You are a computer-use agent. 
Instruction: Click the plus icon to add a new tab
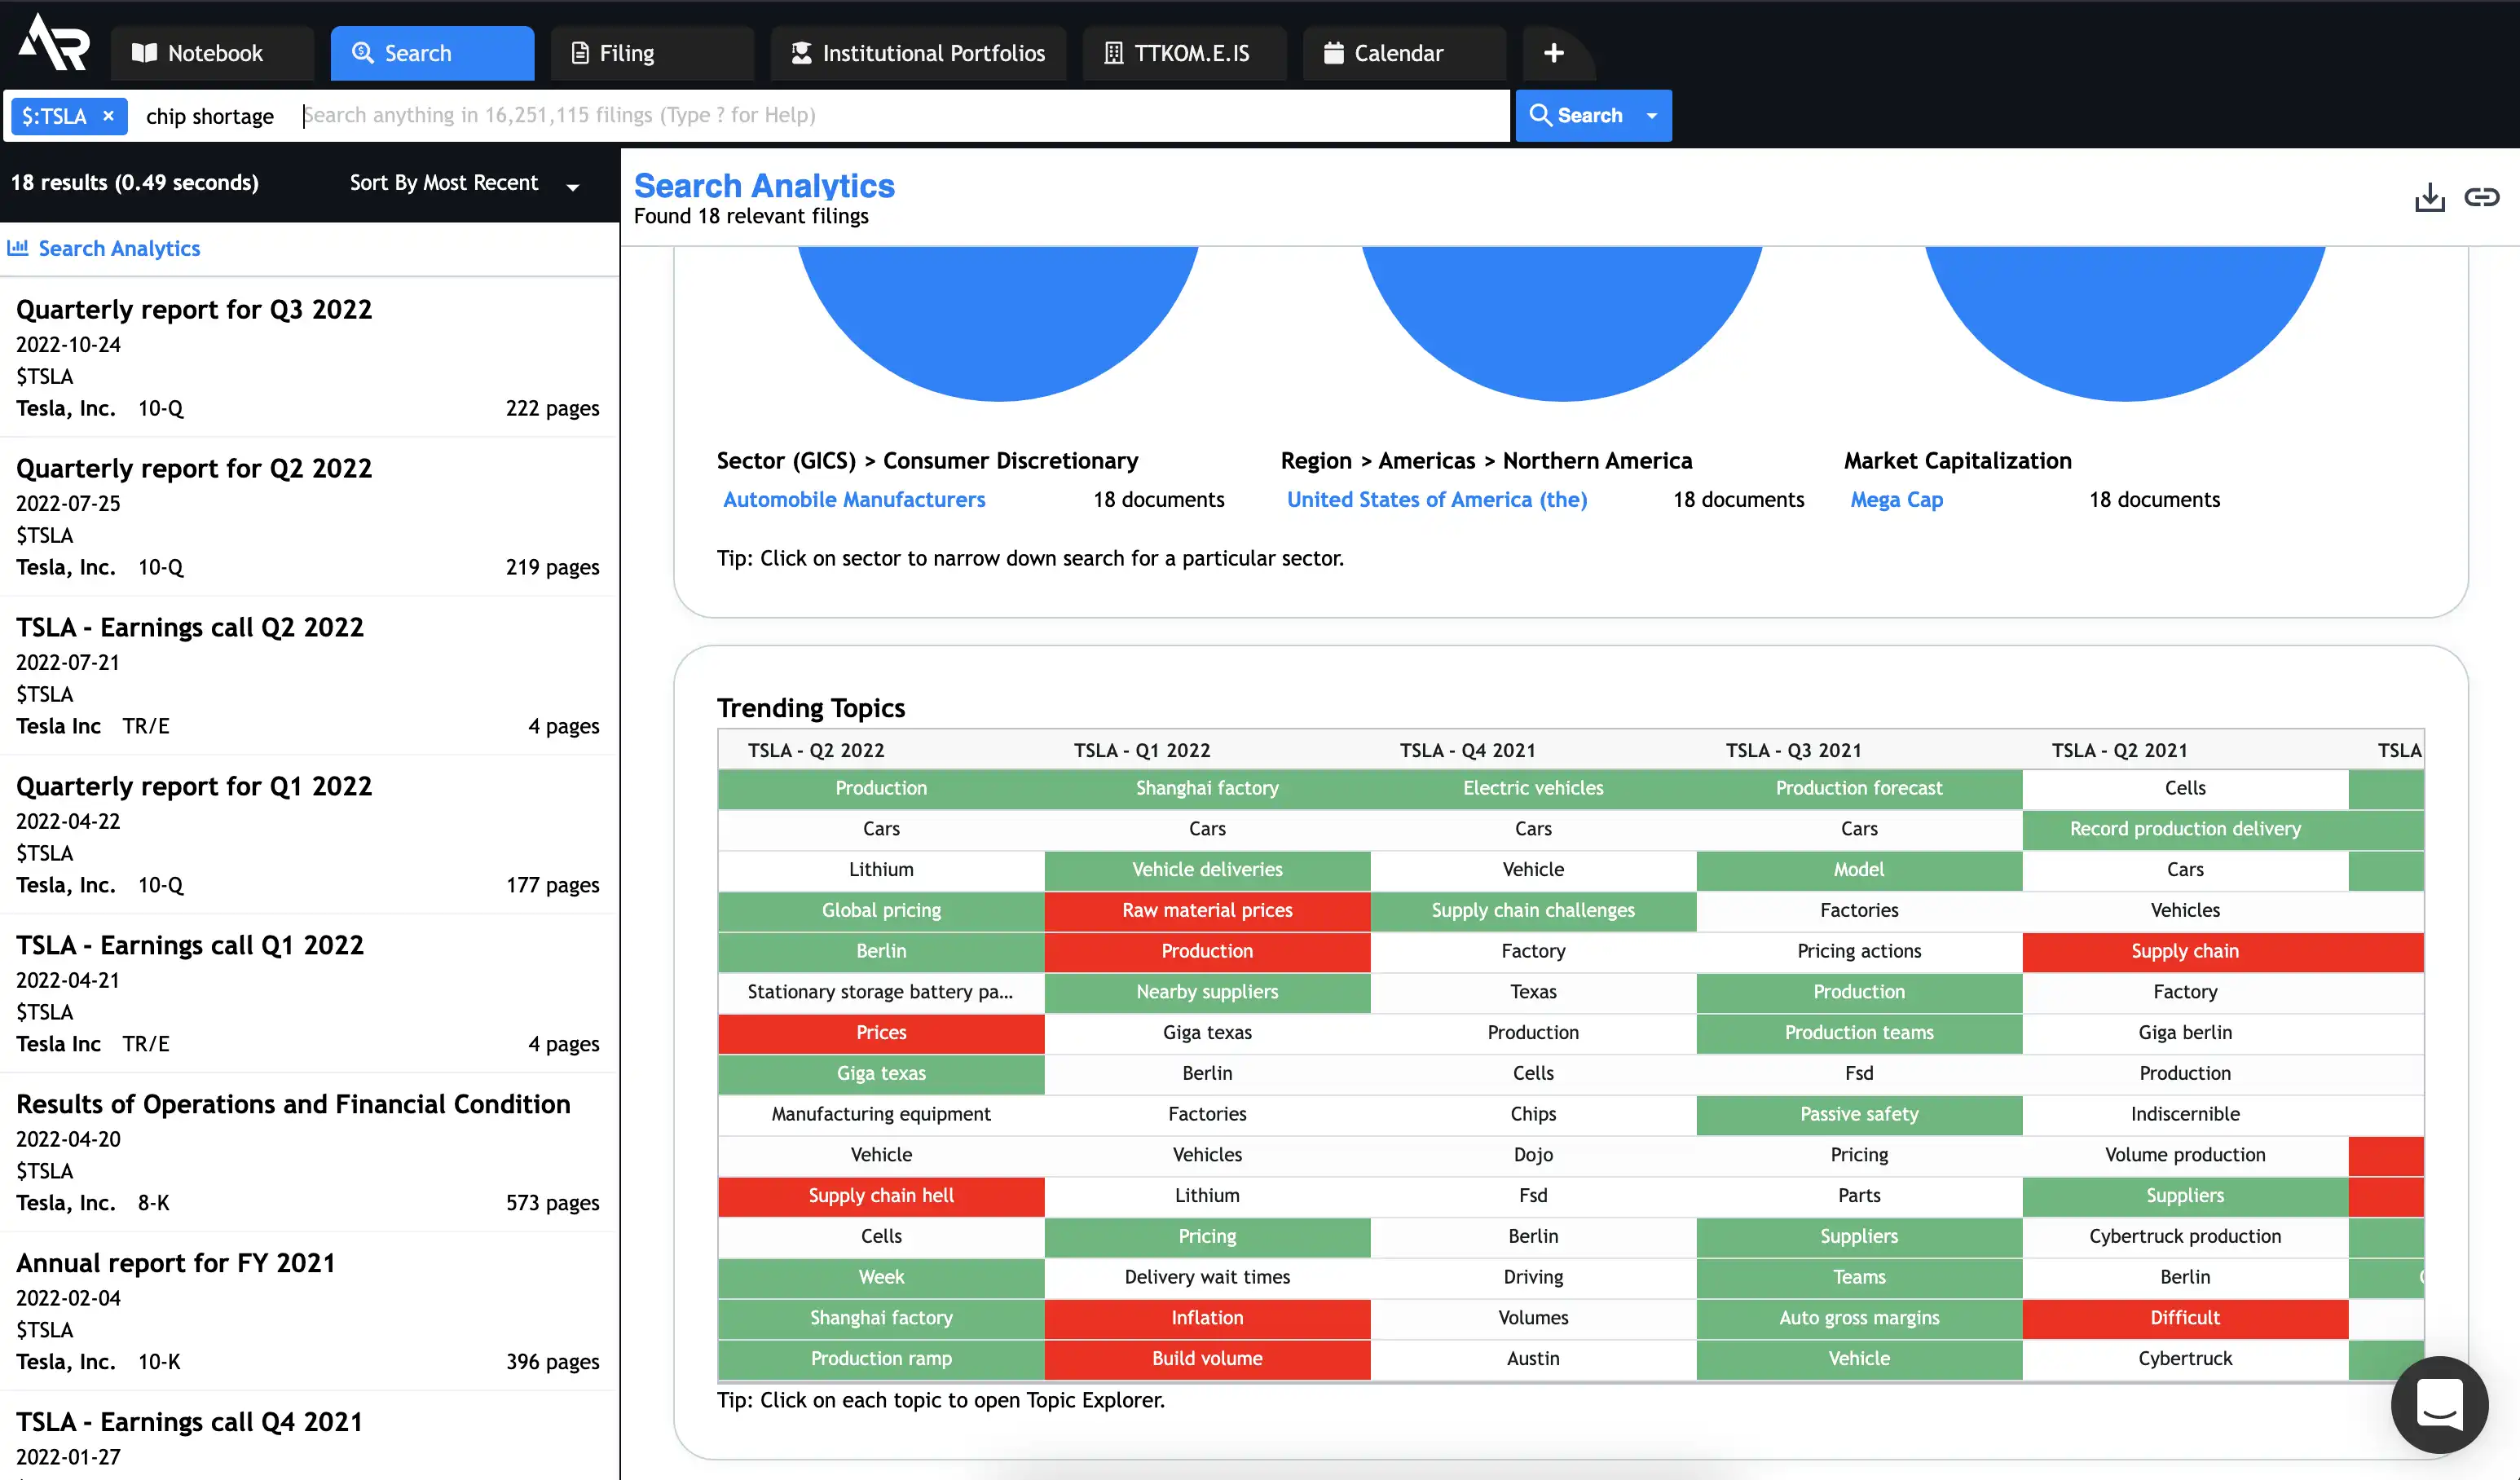point(1553,51)
